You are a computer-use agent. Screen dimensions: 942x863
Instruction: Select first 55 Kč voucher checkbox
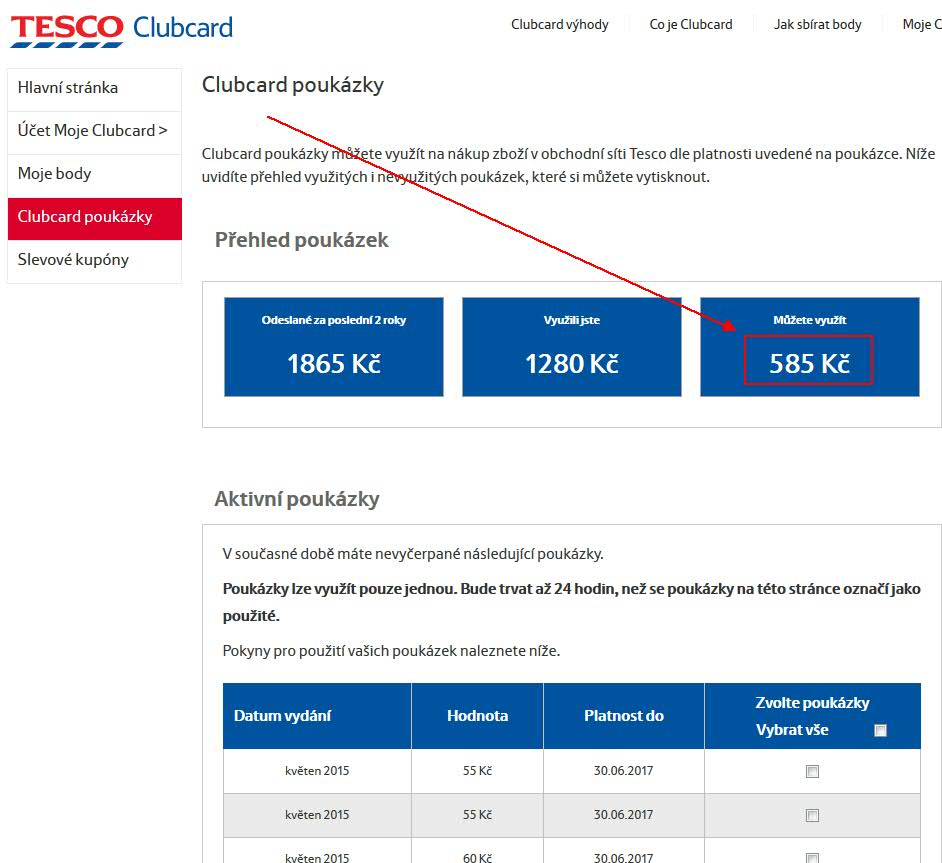click(x=812, y=771)
